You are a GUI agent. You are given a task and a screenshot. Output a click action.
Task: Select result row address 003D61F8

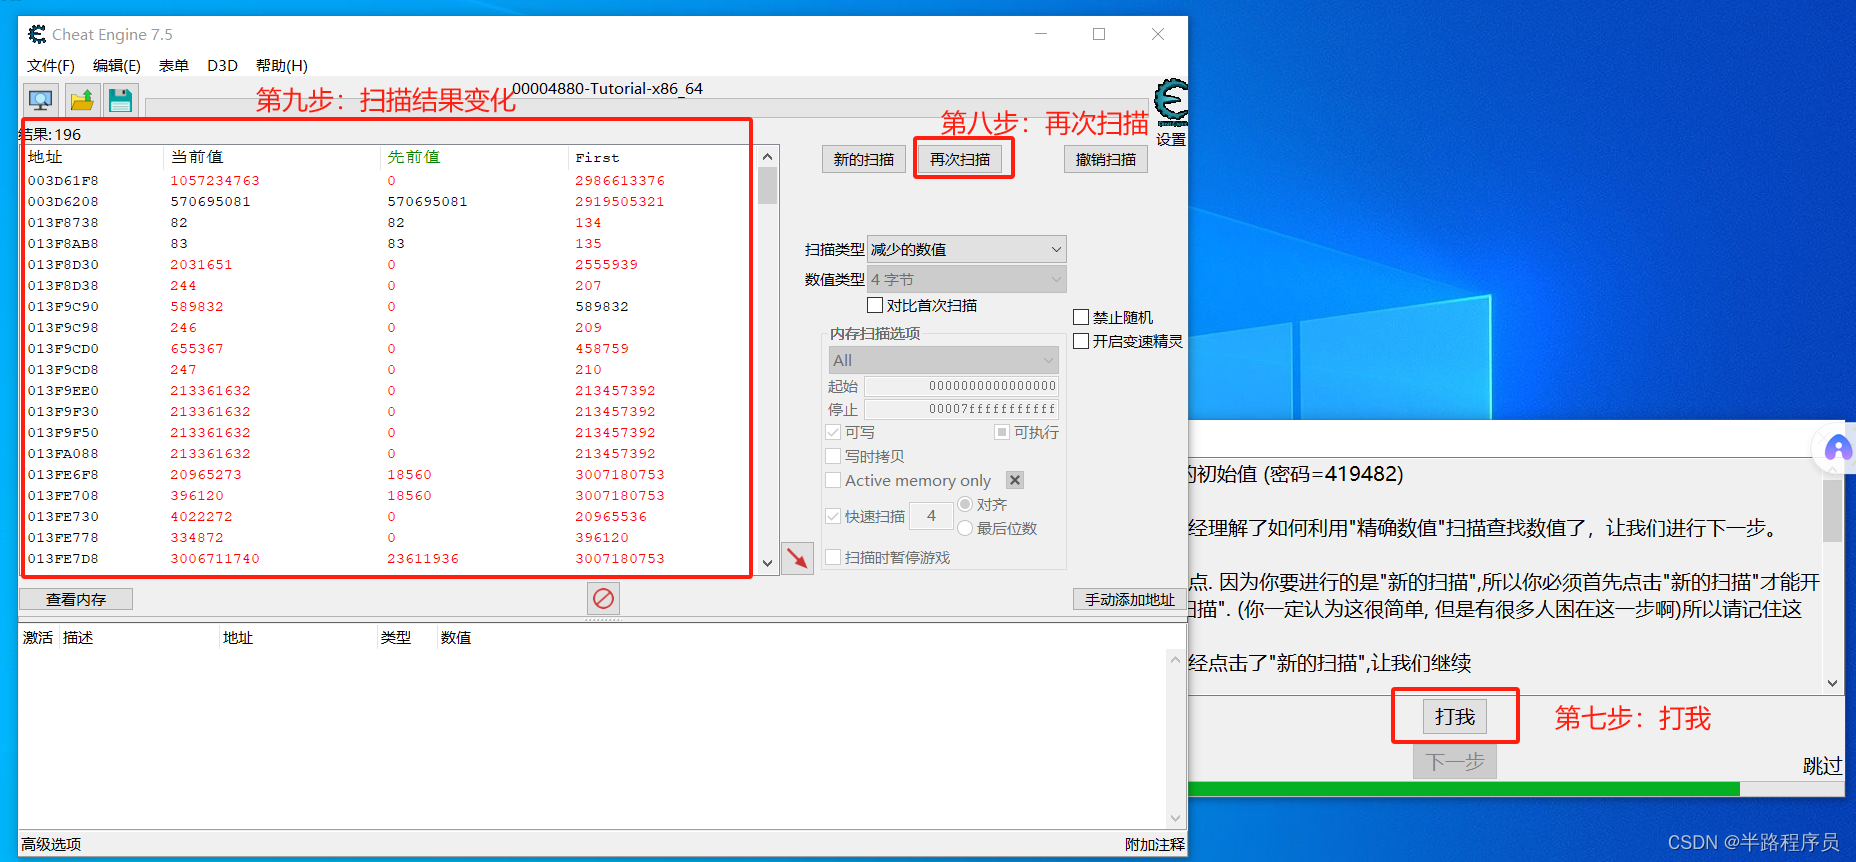click(388, 181)
